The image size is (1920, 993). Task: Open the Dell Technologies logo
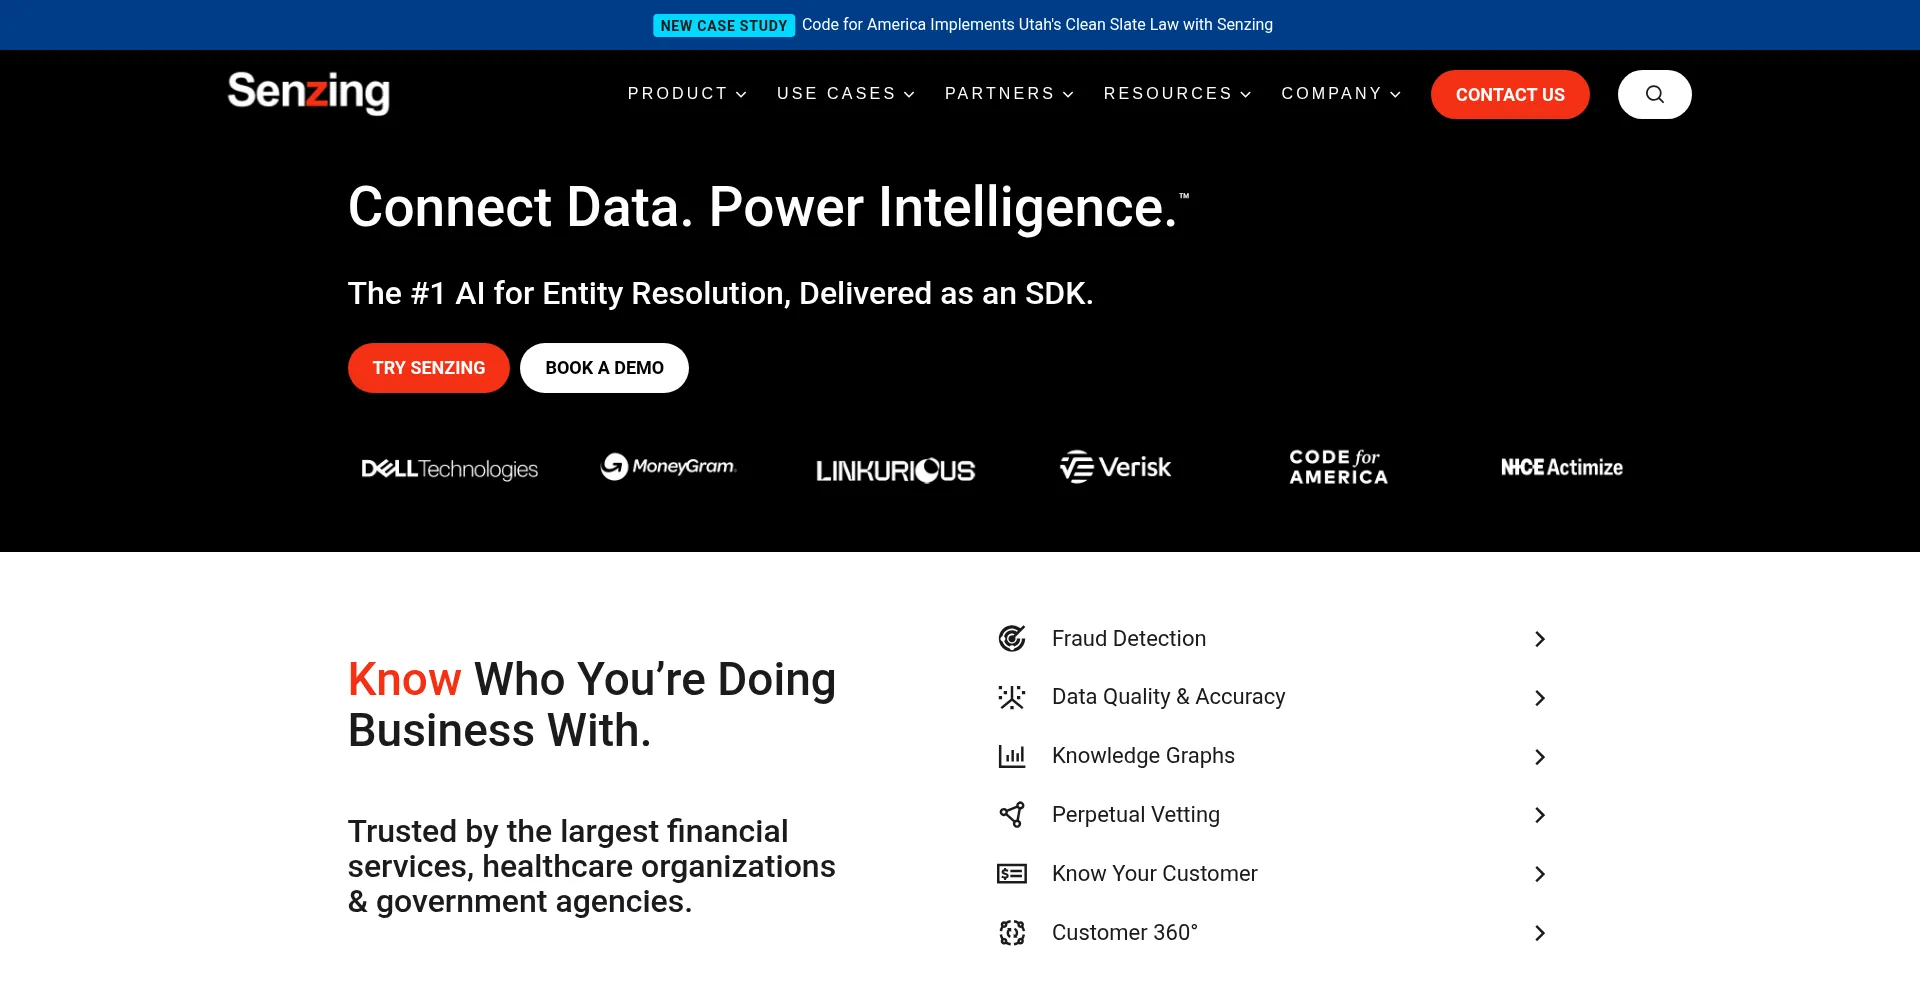(449, 469)
